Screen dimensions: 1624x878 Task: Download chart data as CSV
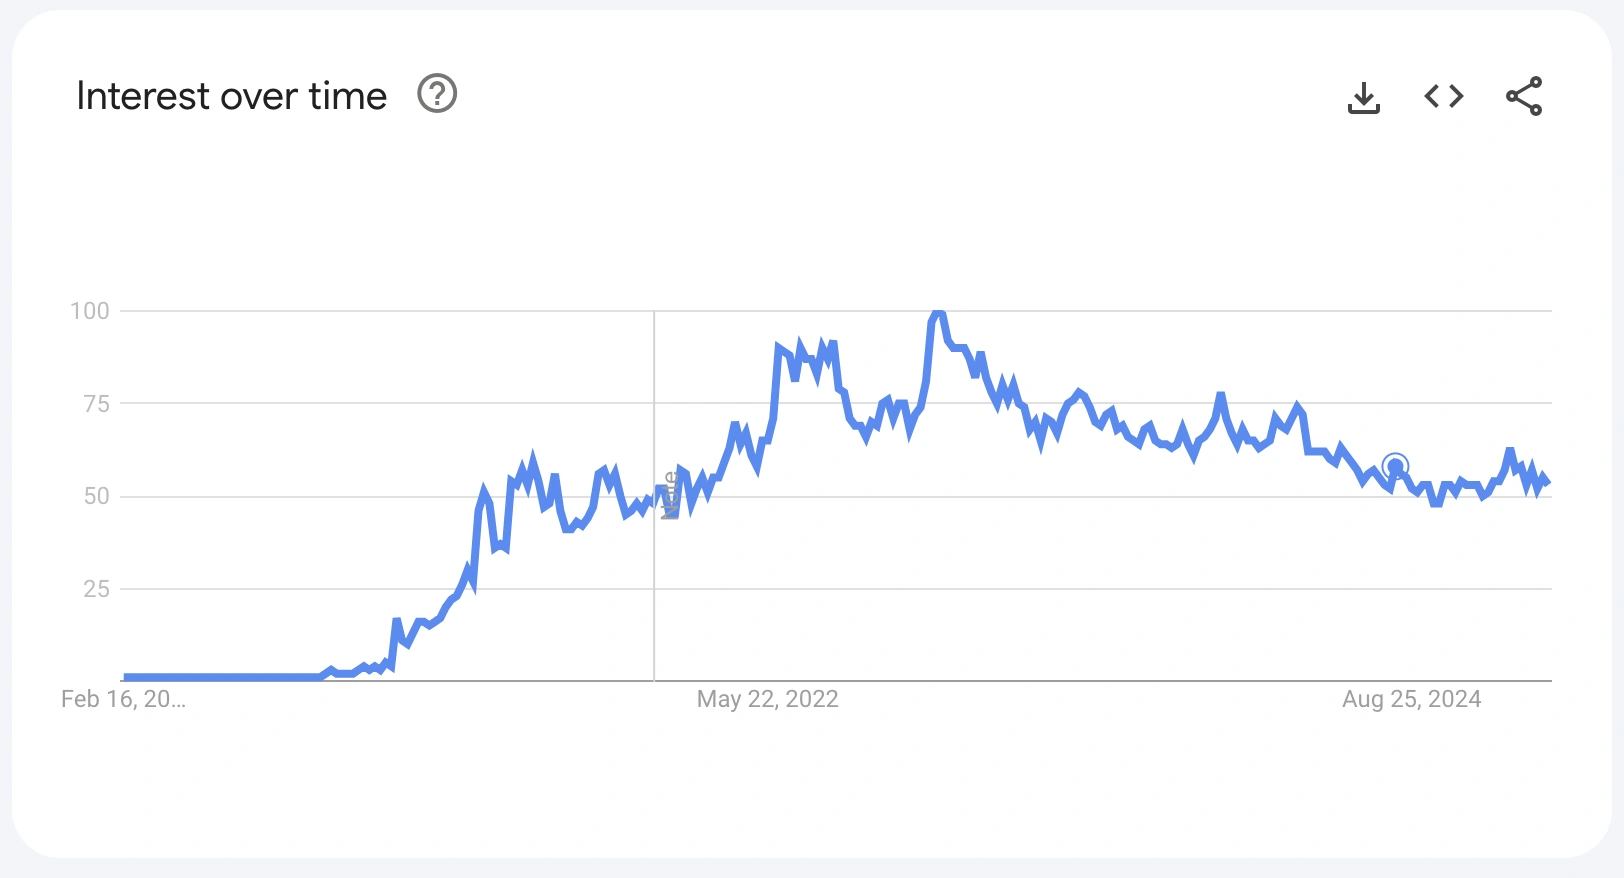1364,97
